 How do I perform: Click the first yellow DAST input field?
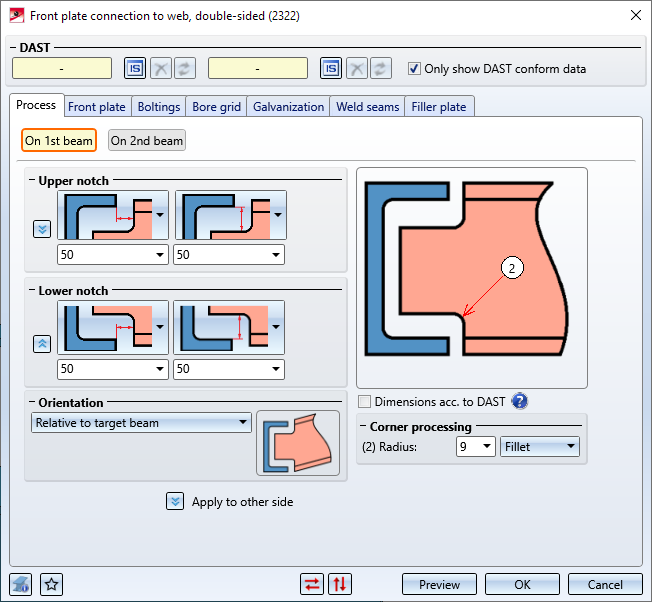[x=62, y=68]
